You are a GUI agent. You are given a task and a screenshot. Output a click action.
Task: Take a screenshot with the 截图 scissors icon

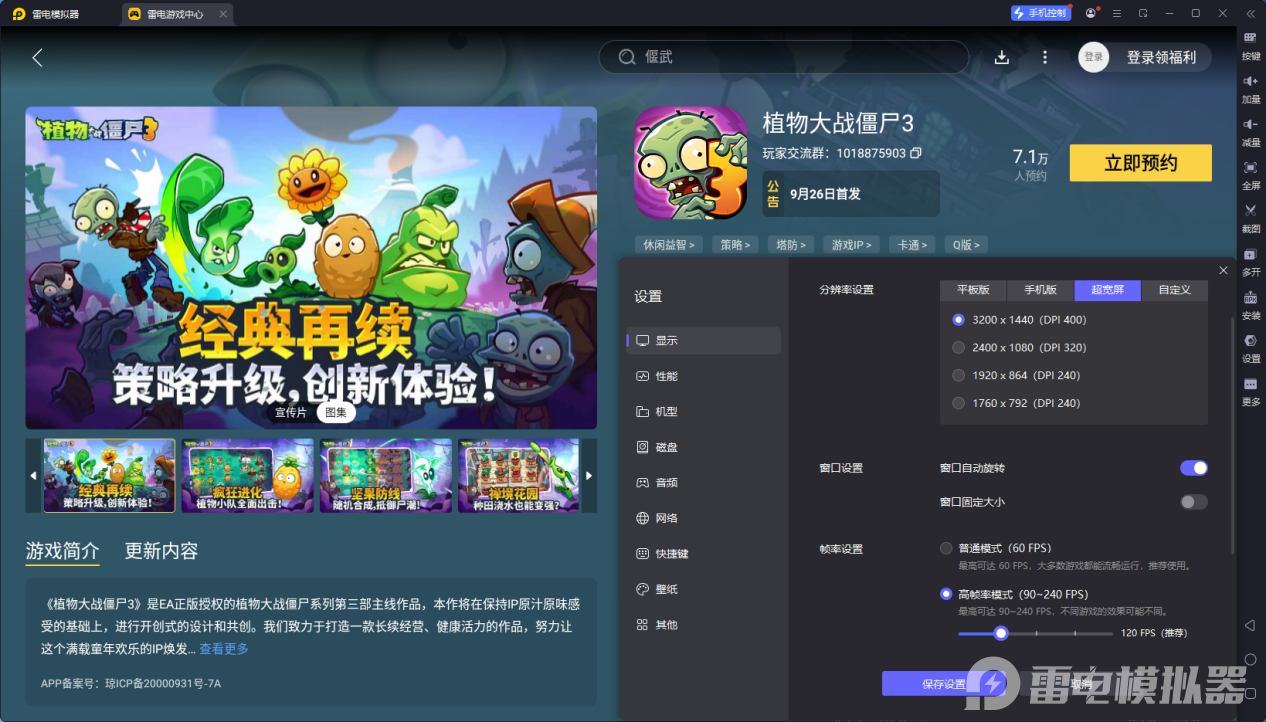coord(1250,210)
